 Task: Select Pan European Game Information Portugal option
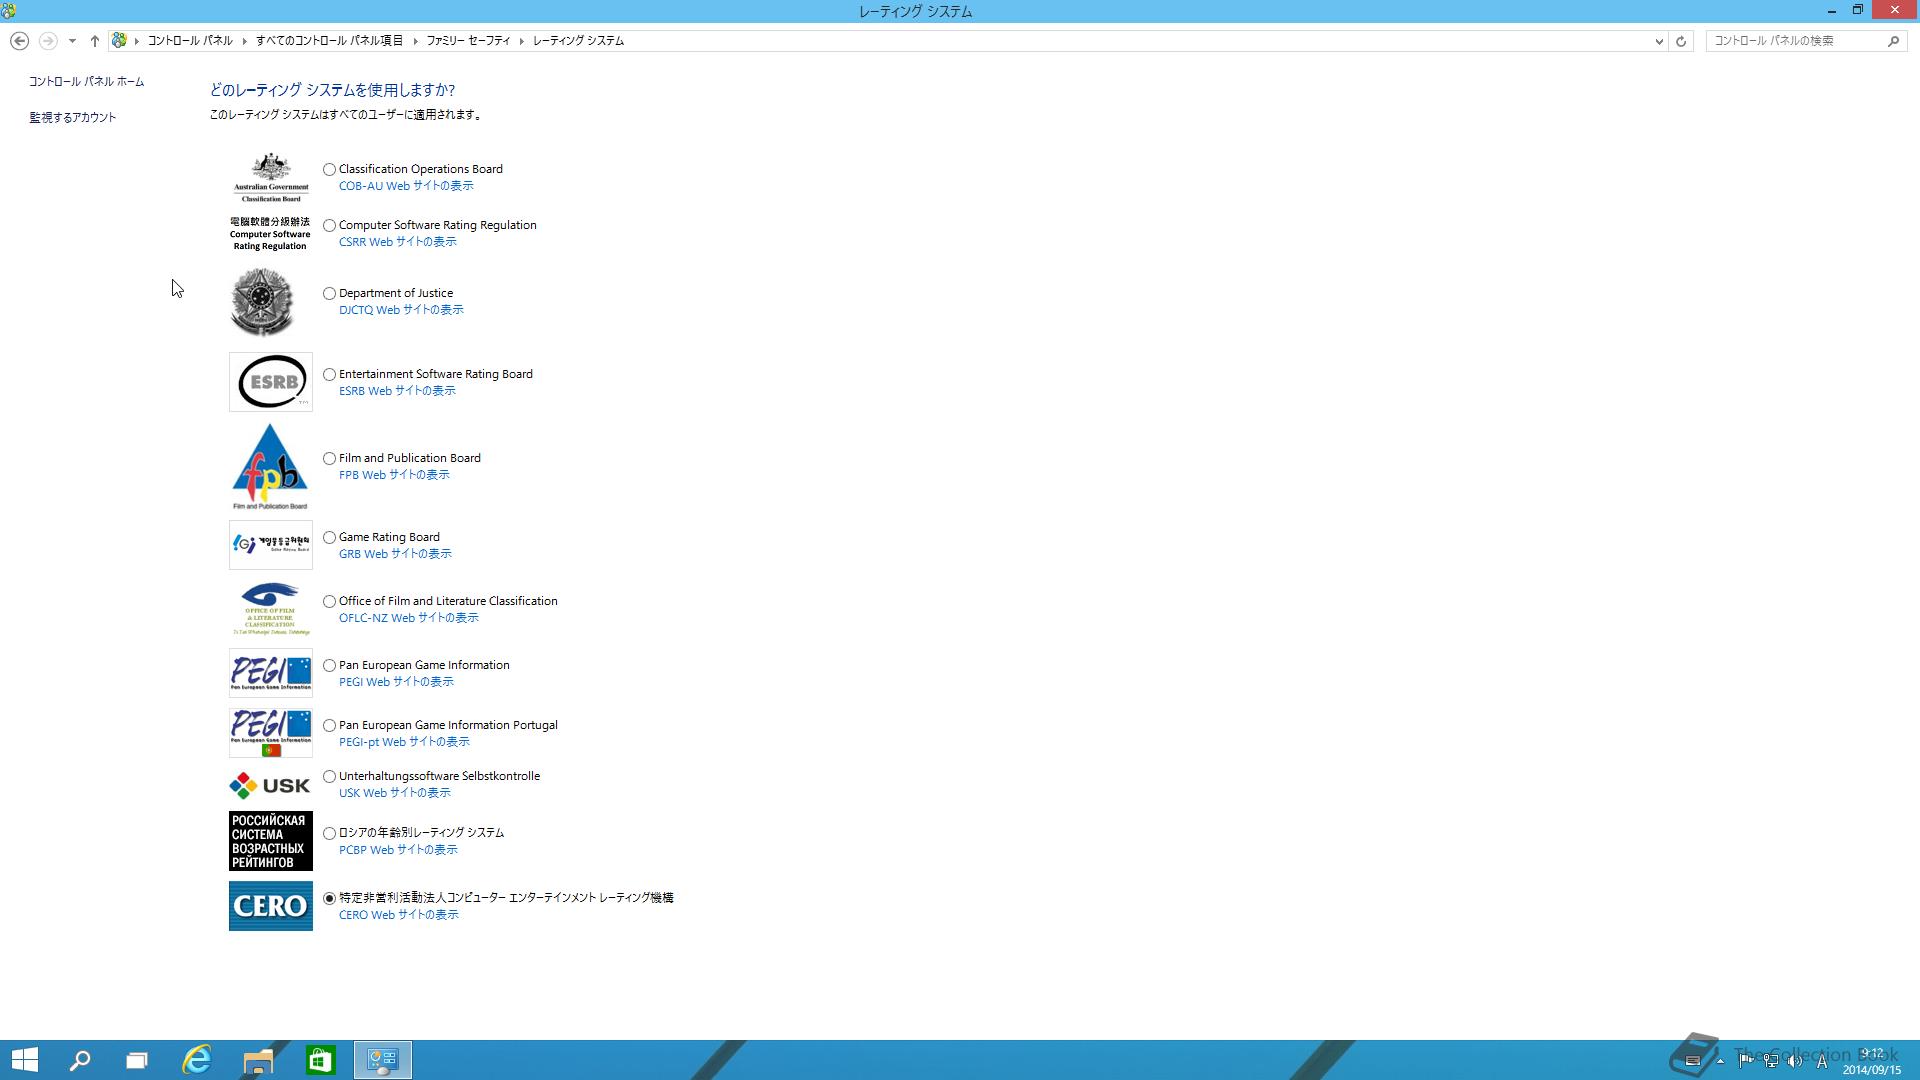click(x=329, y=726)
